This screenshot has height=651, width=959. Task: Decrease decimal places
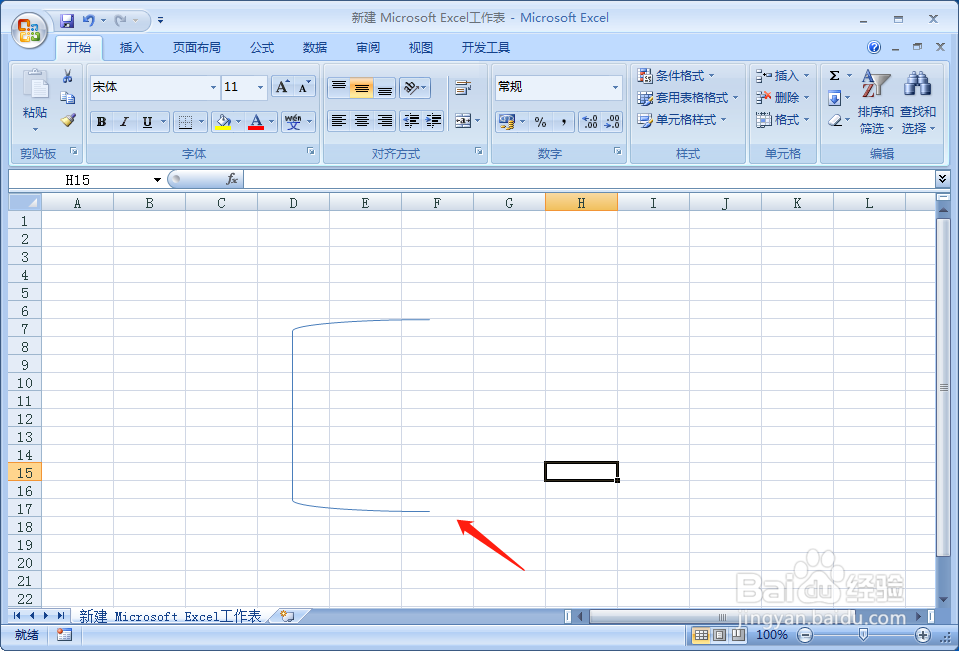pos(612,122)
